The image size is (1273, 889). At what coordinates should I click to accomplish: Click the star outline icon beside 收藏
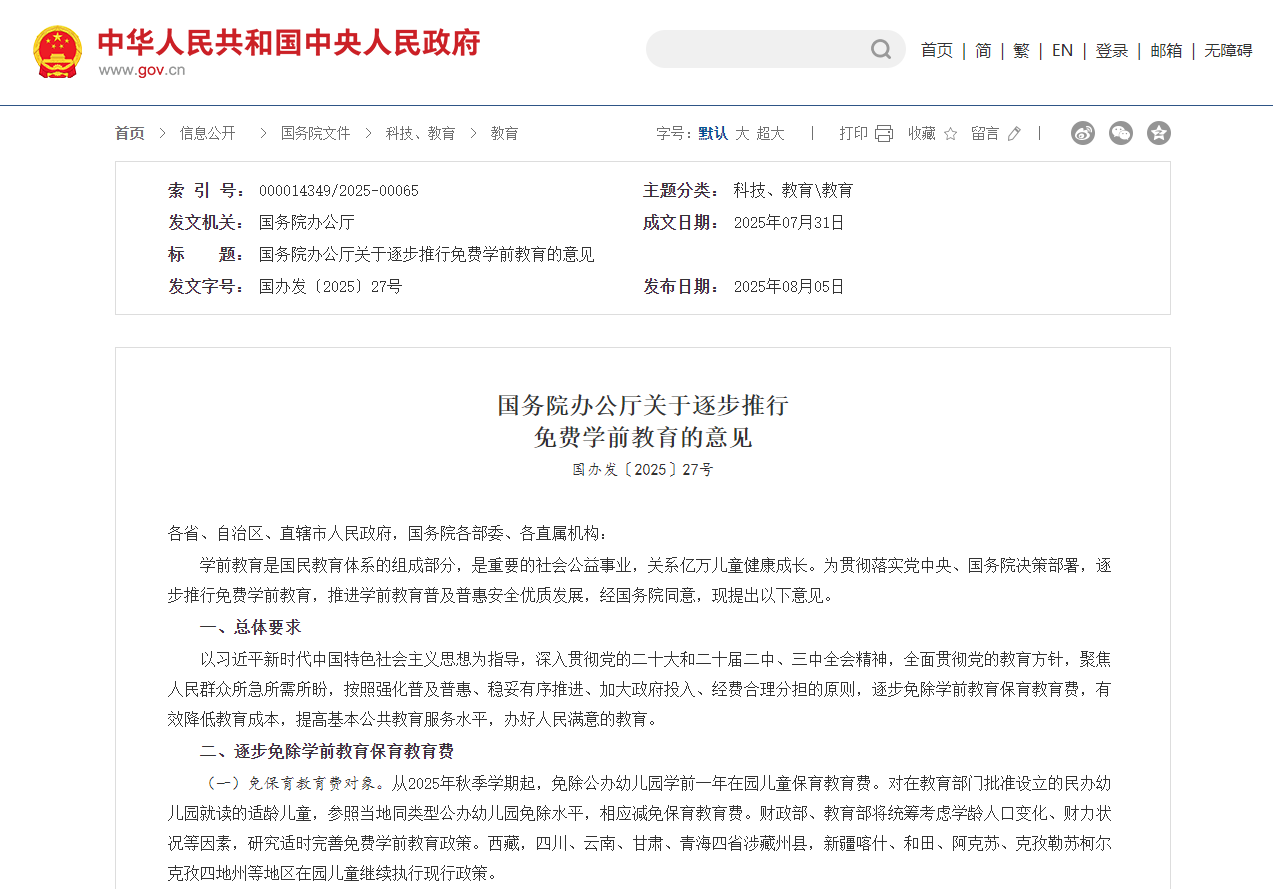pos(950,134)
